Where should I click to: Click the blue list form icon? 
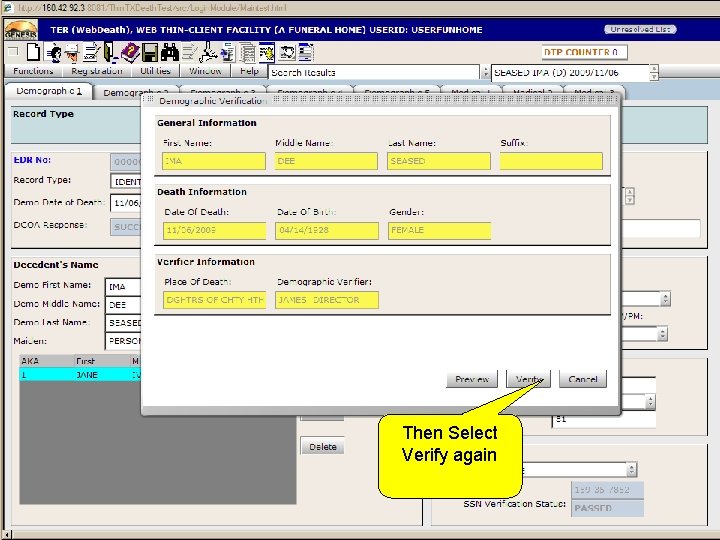pos(305,52)
